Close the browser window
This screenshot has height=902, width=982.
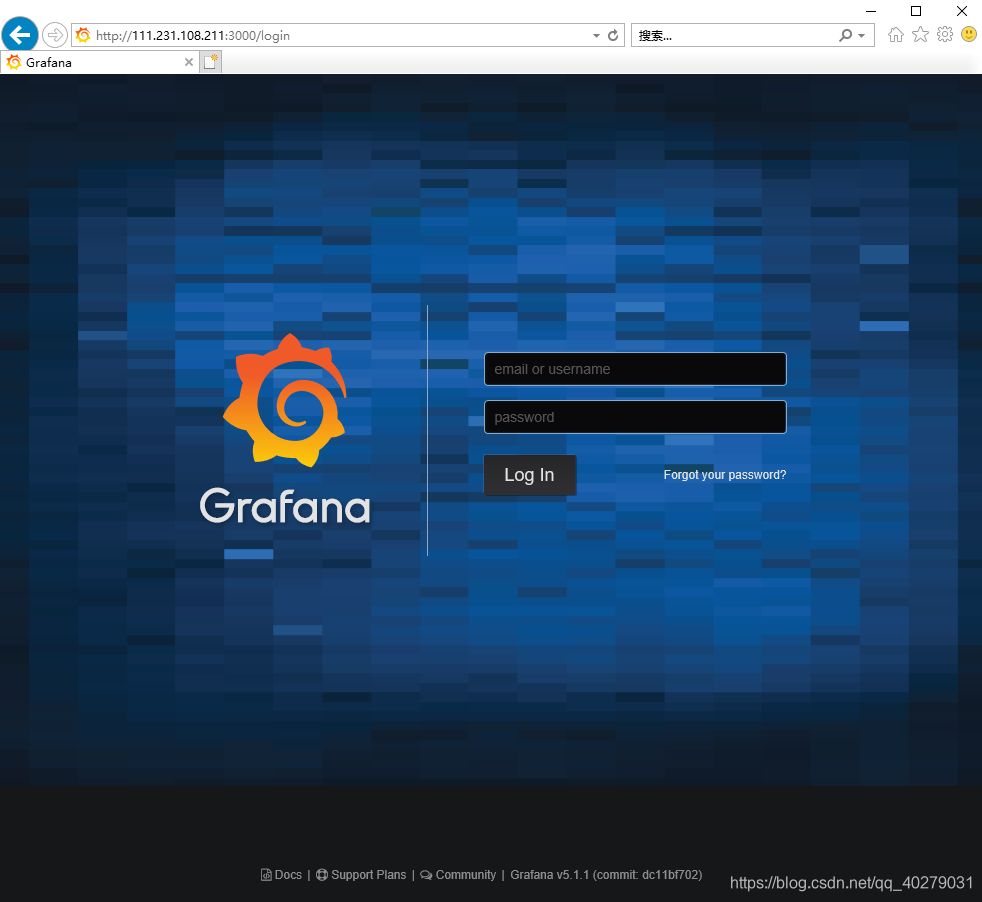point(962,11)
